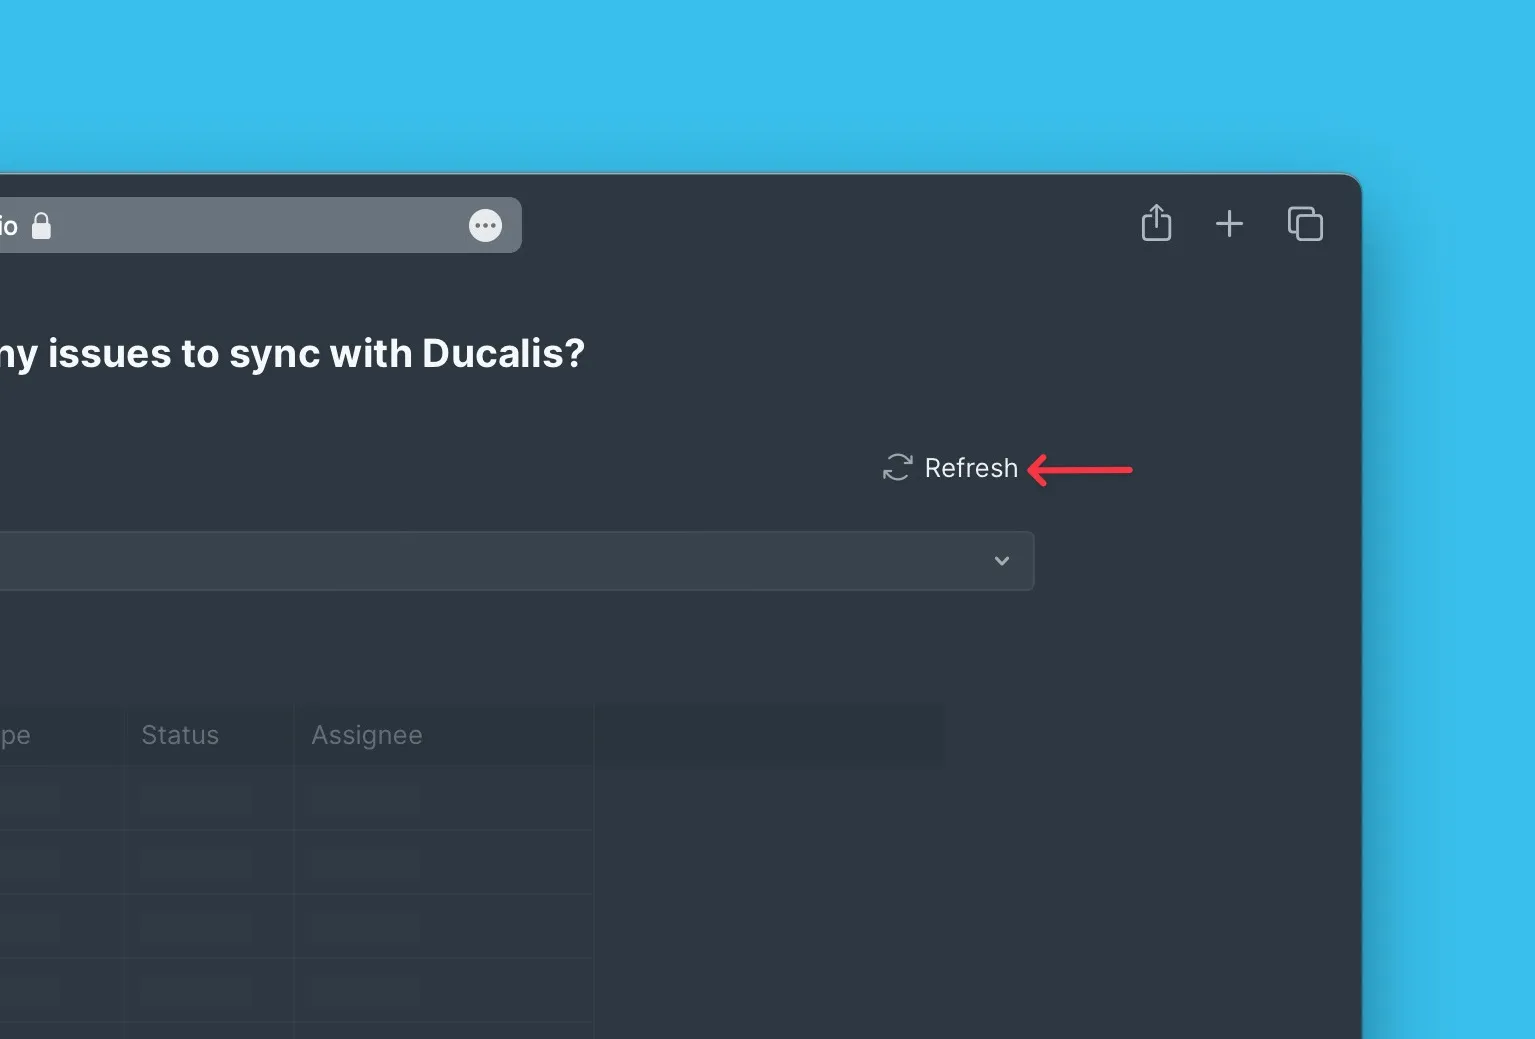
Task: Focus the browser address bar
Action: pos(250,226)
